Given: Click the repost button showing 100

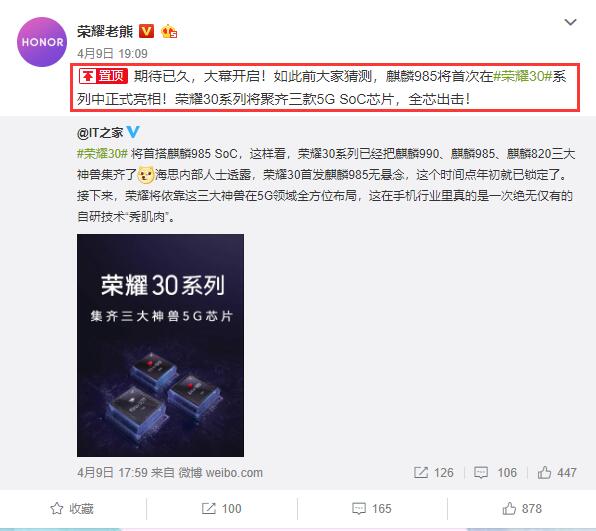Looking at the screenshot, I should coord(221,508).
